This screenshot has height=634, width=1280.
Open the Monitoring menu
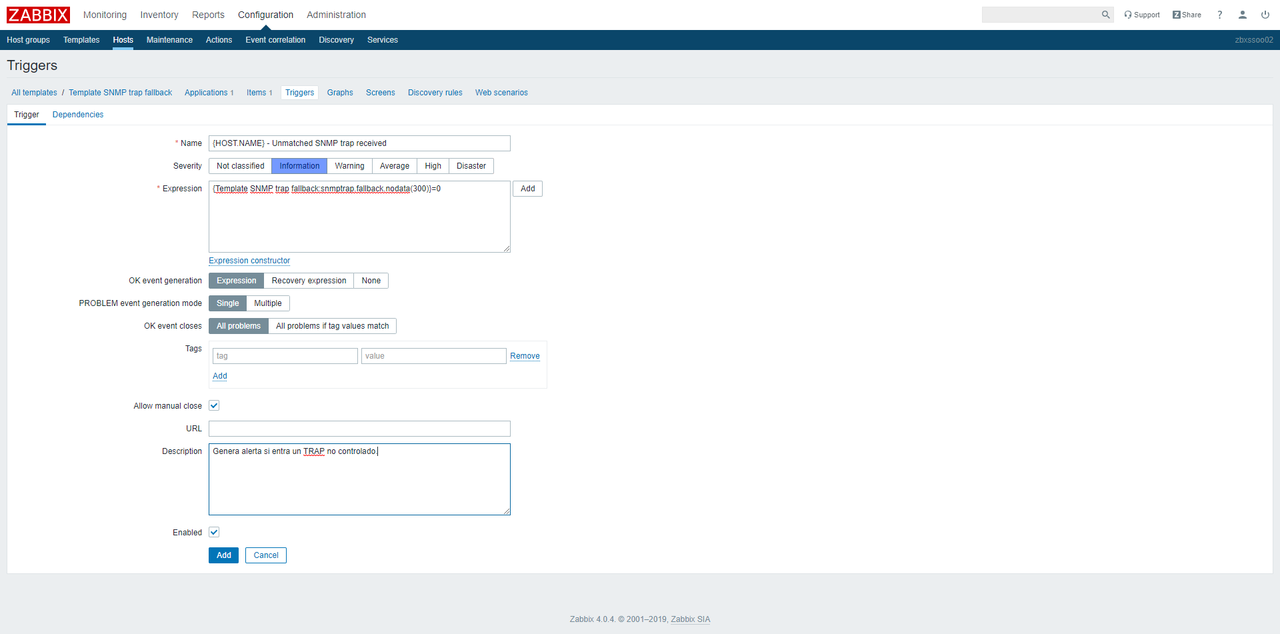coord(105,15)
